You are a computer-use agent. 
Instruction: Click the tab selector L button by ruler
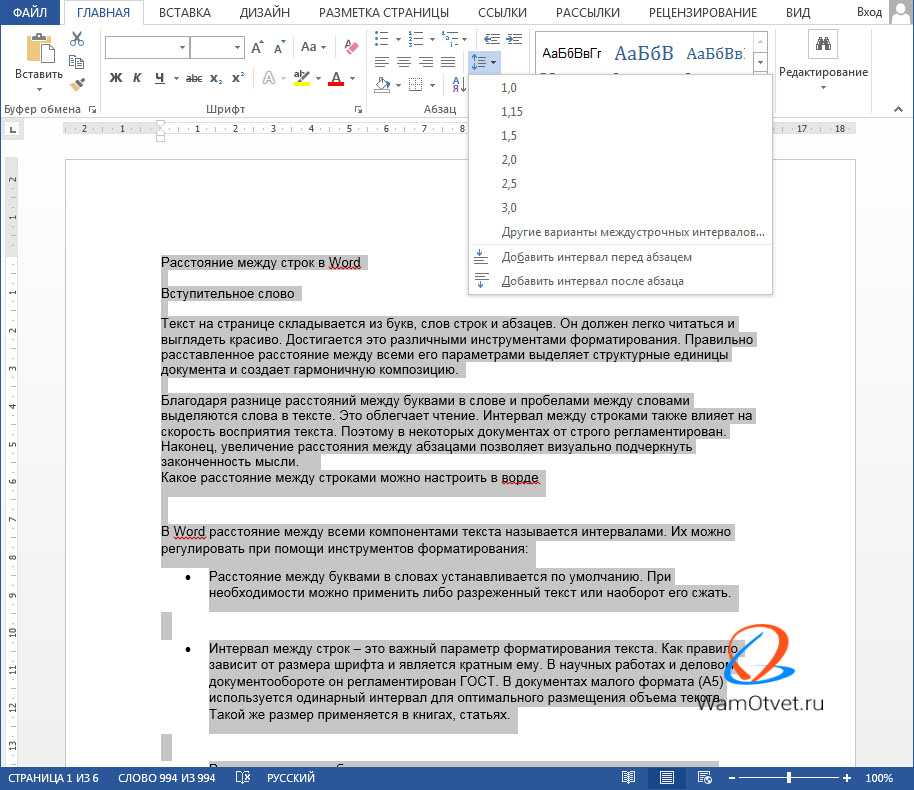click(x=12, y=129)
